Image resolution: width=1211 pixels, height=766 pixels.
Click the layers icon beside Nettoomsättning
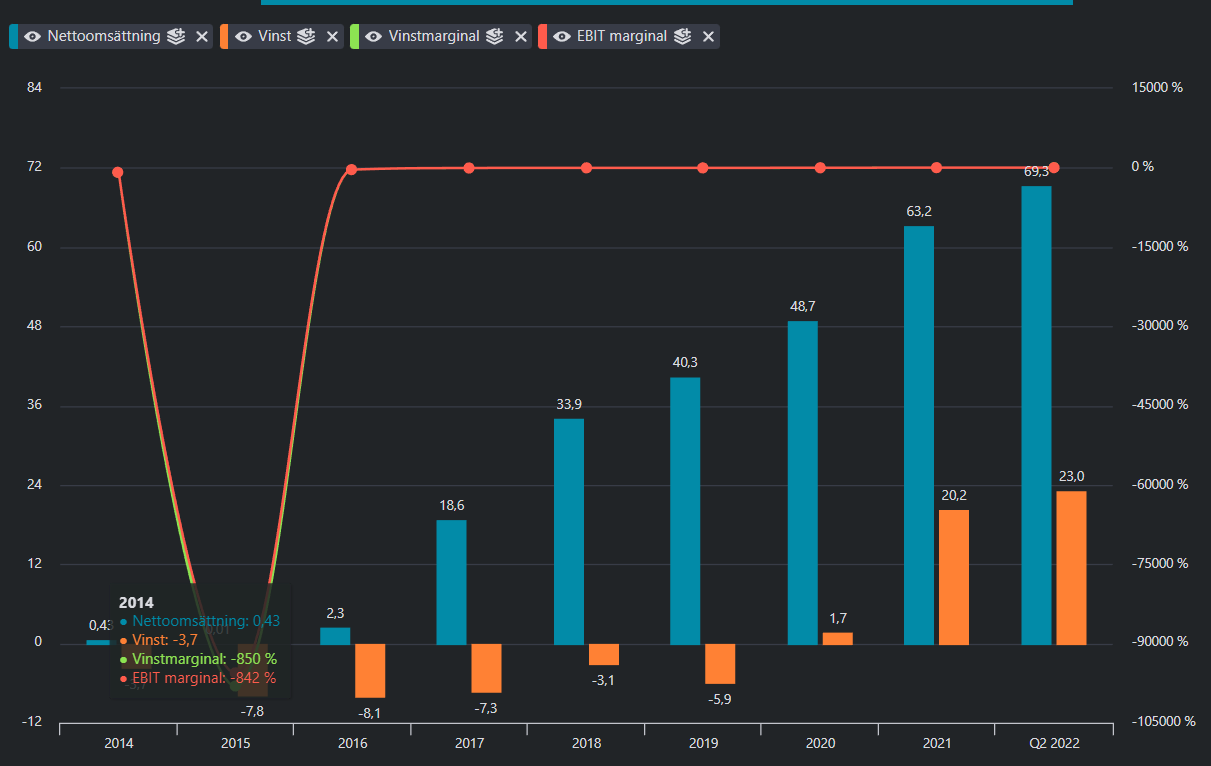[x=176, y=36]
